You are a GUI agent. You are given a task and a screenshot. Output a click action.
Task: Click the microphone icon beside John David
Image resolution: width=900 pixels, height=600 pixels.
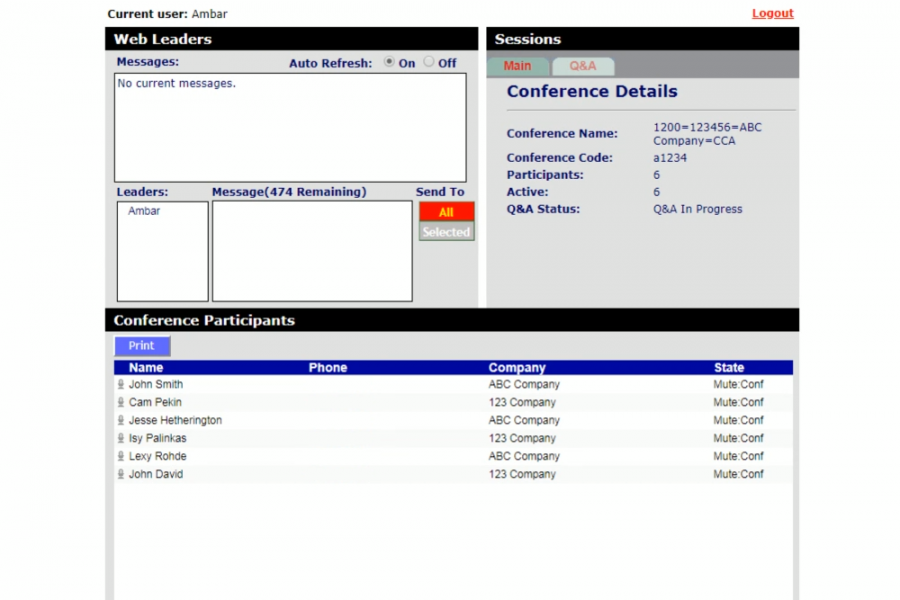[x=121, y=475]
